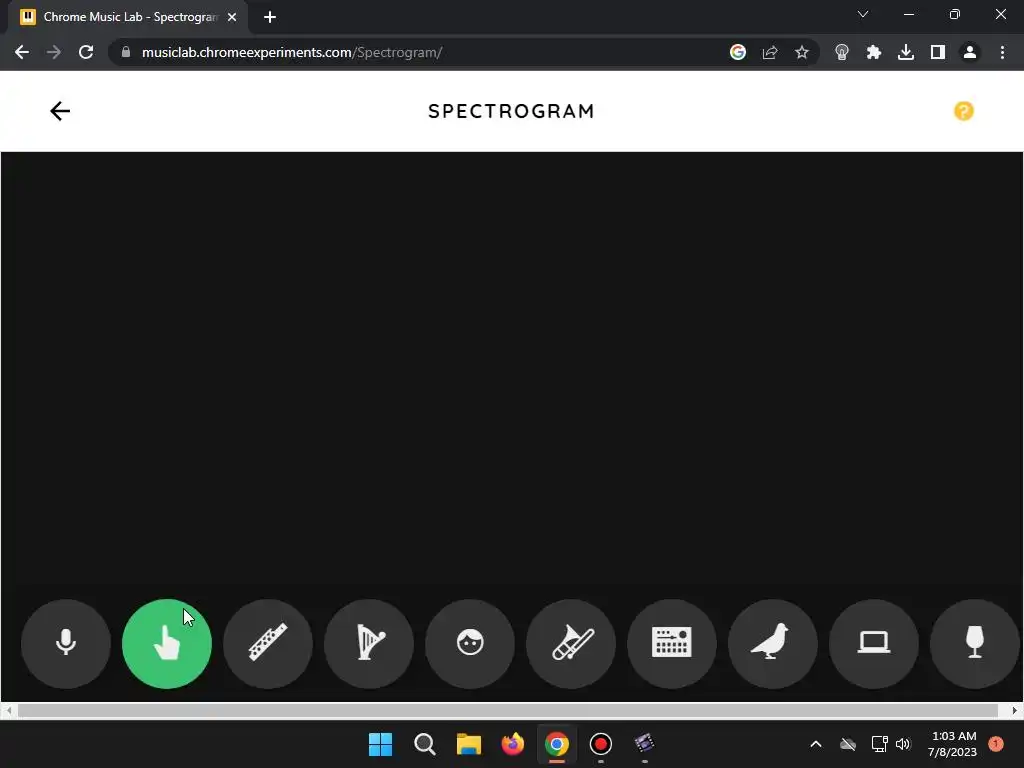Close the Chrome Music Lab tab
Screen dimensions: 1024x768
click(x=232, y=17)
